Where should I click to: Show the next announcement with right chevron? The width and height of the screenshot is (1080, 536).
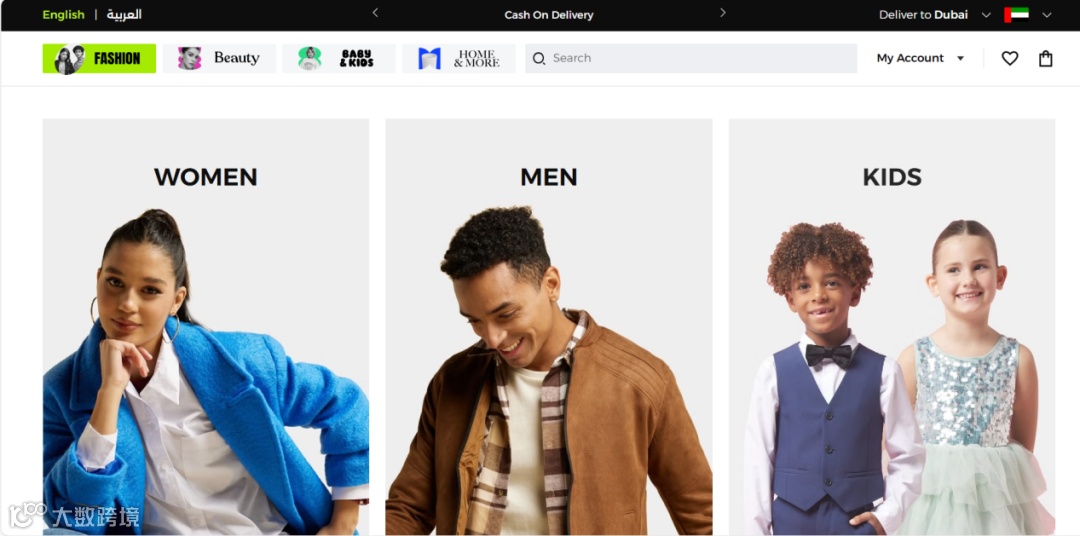pos(723,12)
